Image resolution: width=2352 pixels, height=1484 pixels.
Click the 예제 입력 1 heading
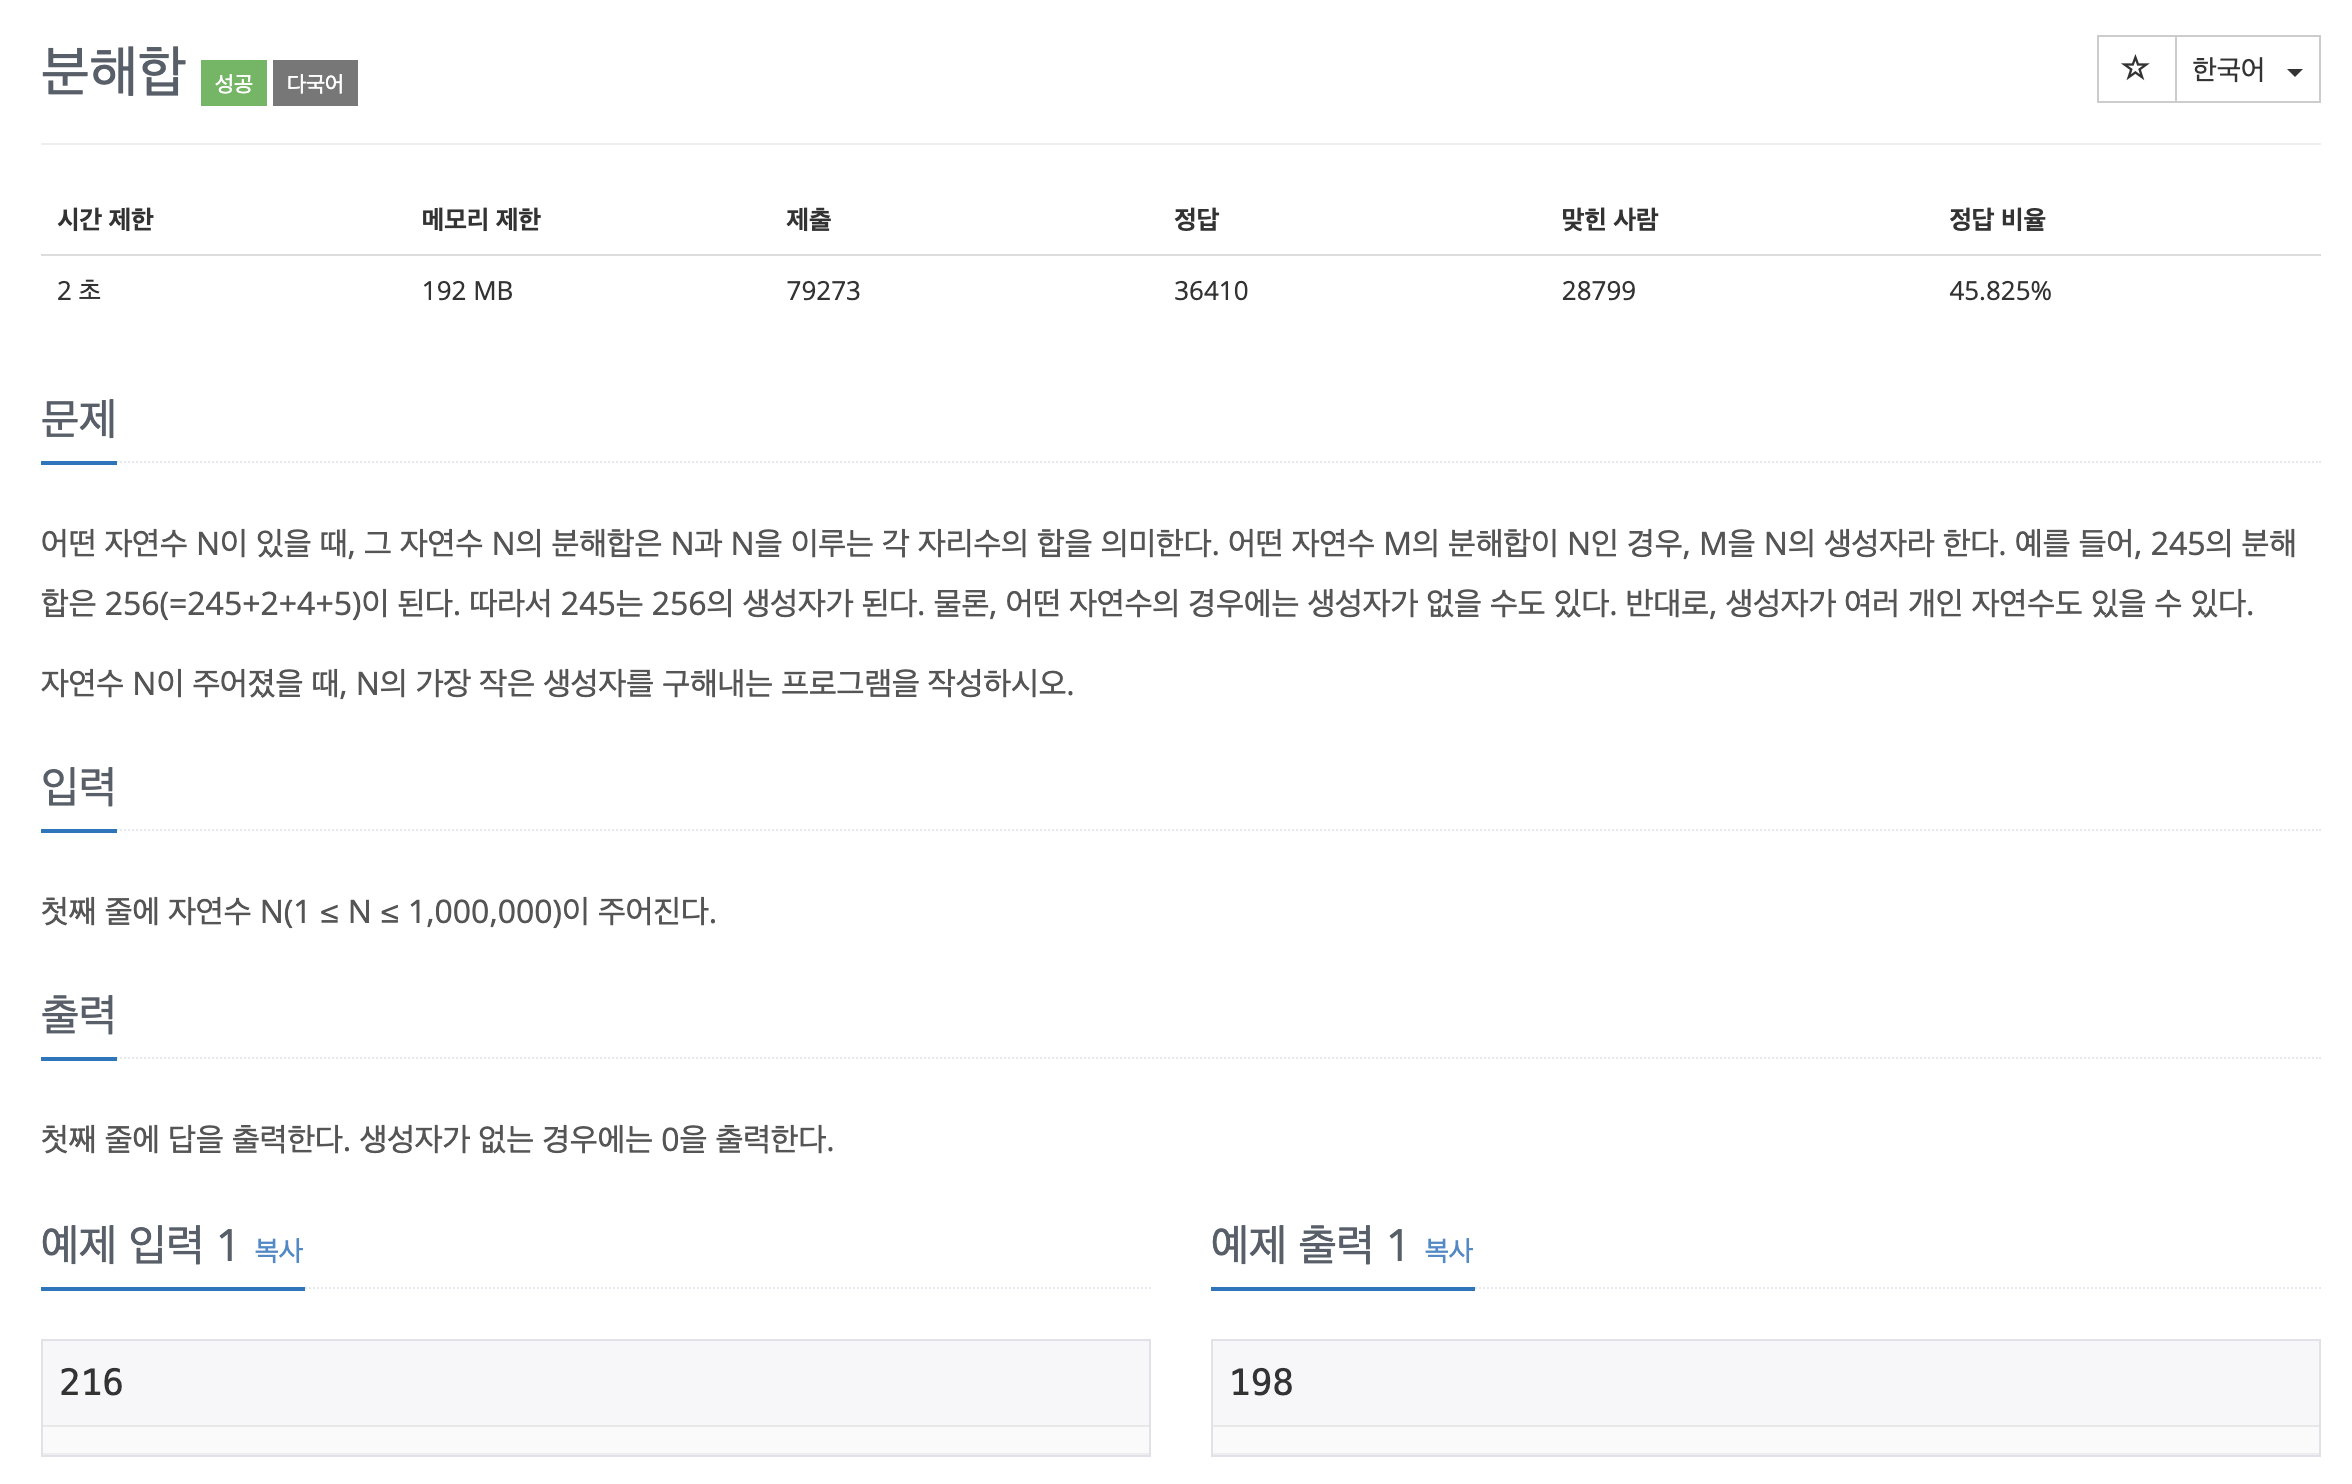138,1245
